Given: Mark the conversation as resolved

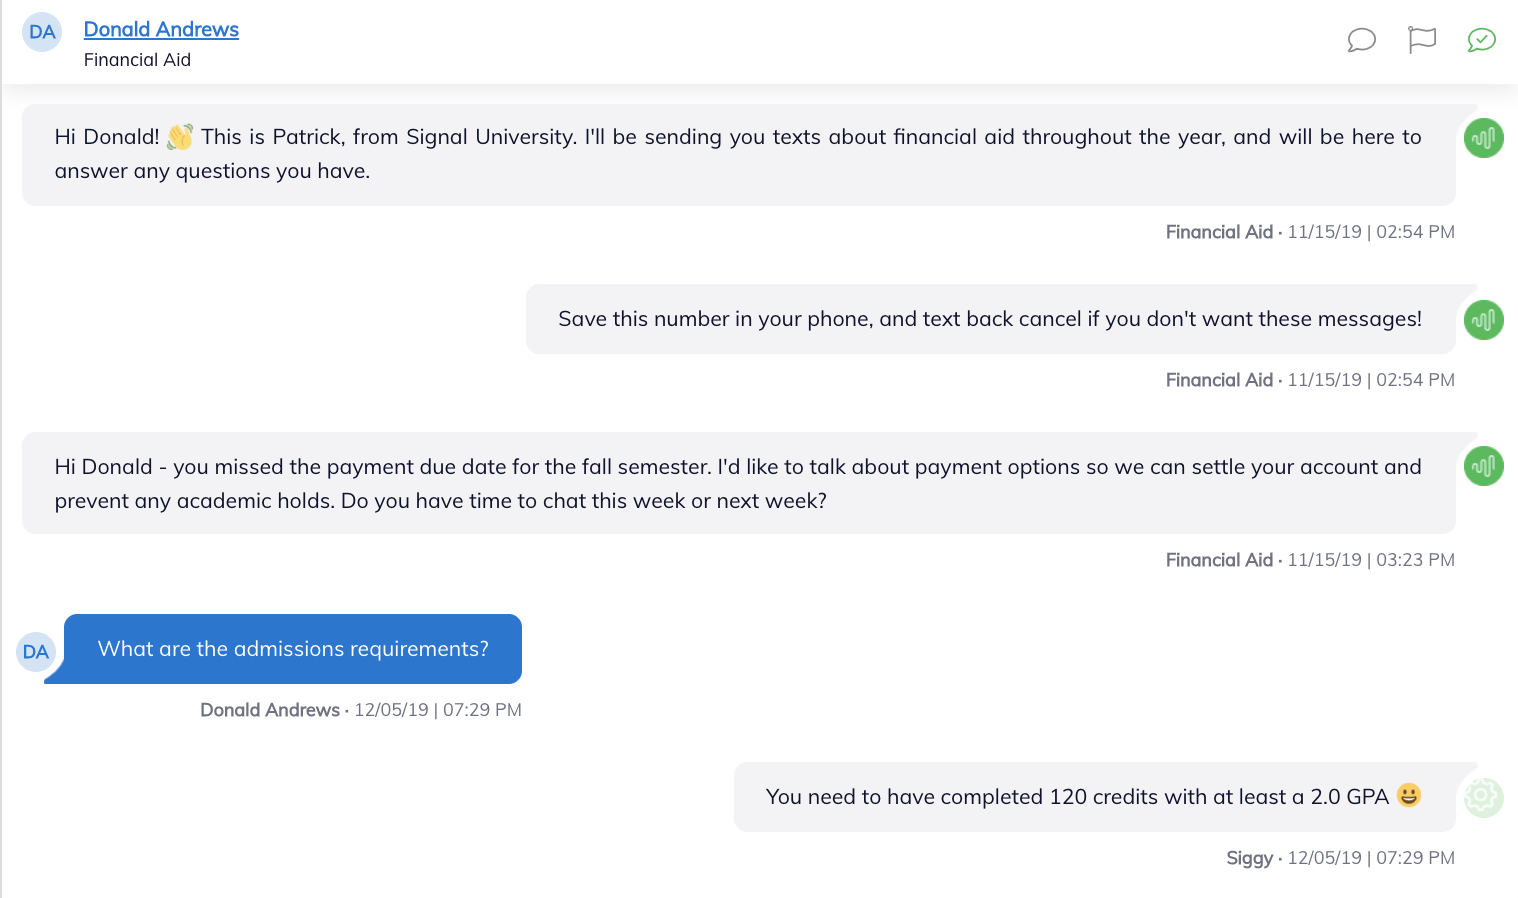Looking at the screenshot, I should (1481, 40).
